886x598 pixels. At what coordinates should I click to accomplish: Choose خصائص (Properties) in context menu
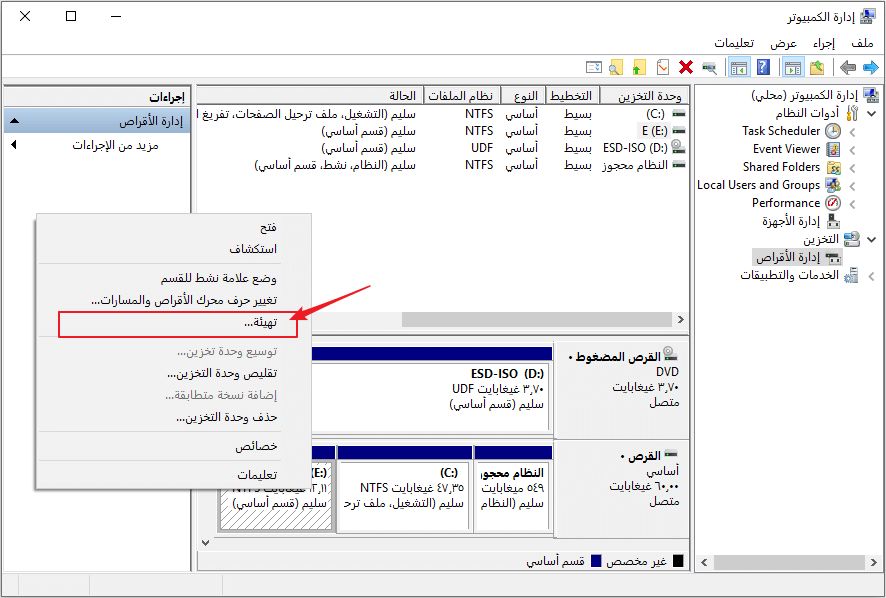click(175, 447)
